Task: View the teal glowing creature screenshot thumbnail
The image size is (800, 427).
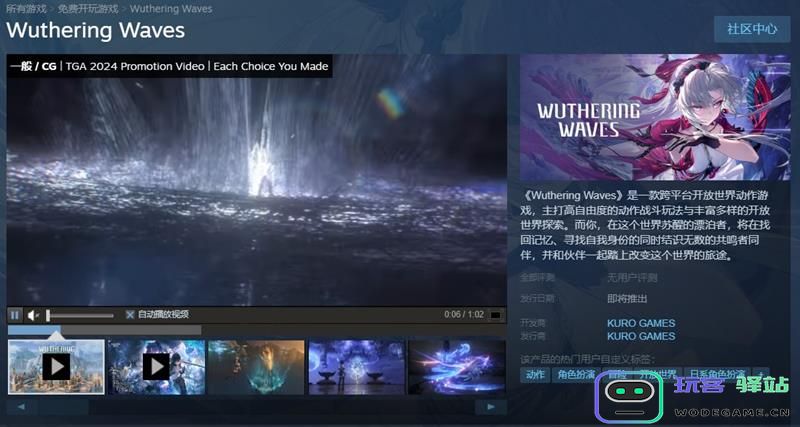Action: click(256, 367)
